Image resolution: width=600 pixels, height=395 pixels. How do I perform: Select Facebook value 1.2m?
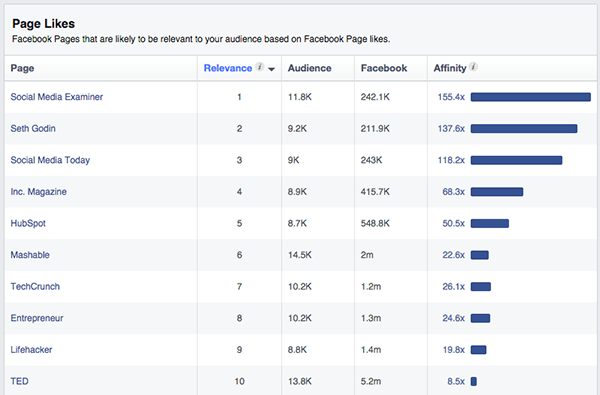pos(371,287)
